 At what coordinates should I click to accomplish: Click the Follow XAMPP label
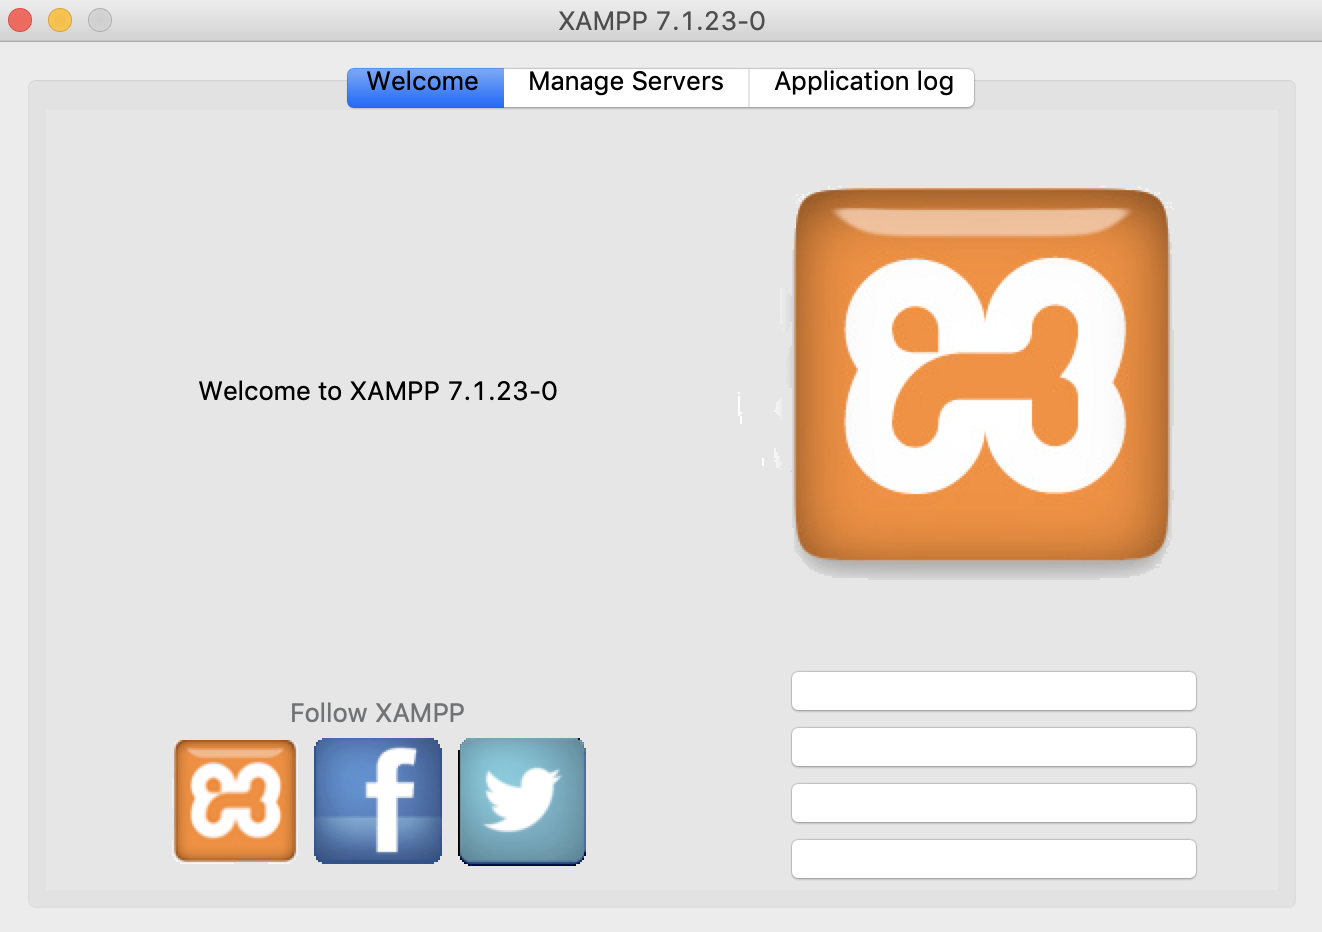(x=377, y=713)
